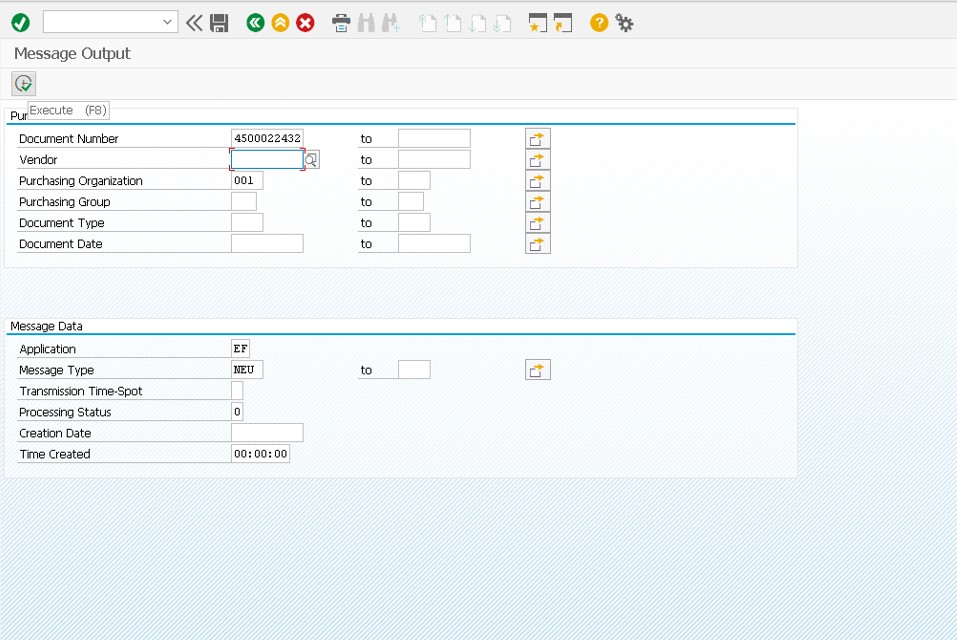
Task: Click the Execute (F8) clock icon
Action: tap(23, 84)
